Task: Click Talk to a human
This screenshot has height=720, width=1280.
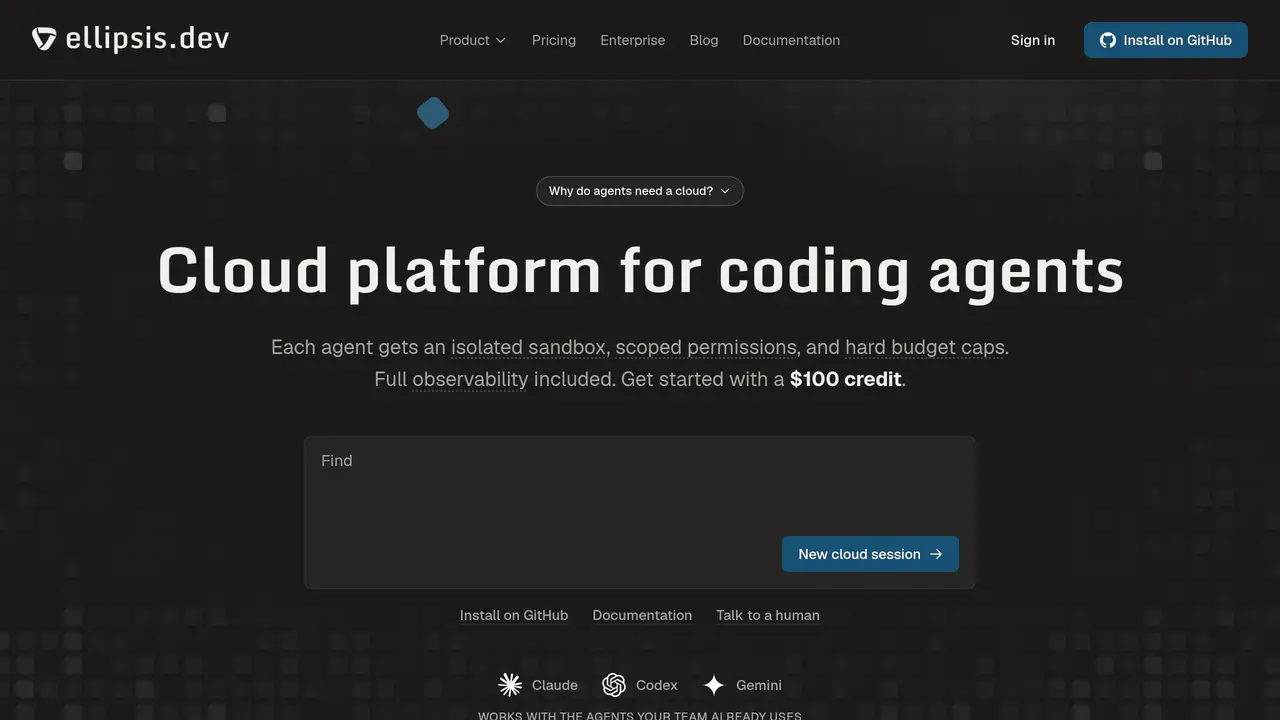Action: (x=768, y=615)
